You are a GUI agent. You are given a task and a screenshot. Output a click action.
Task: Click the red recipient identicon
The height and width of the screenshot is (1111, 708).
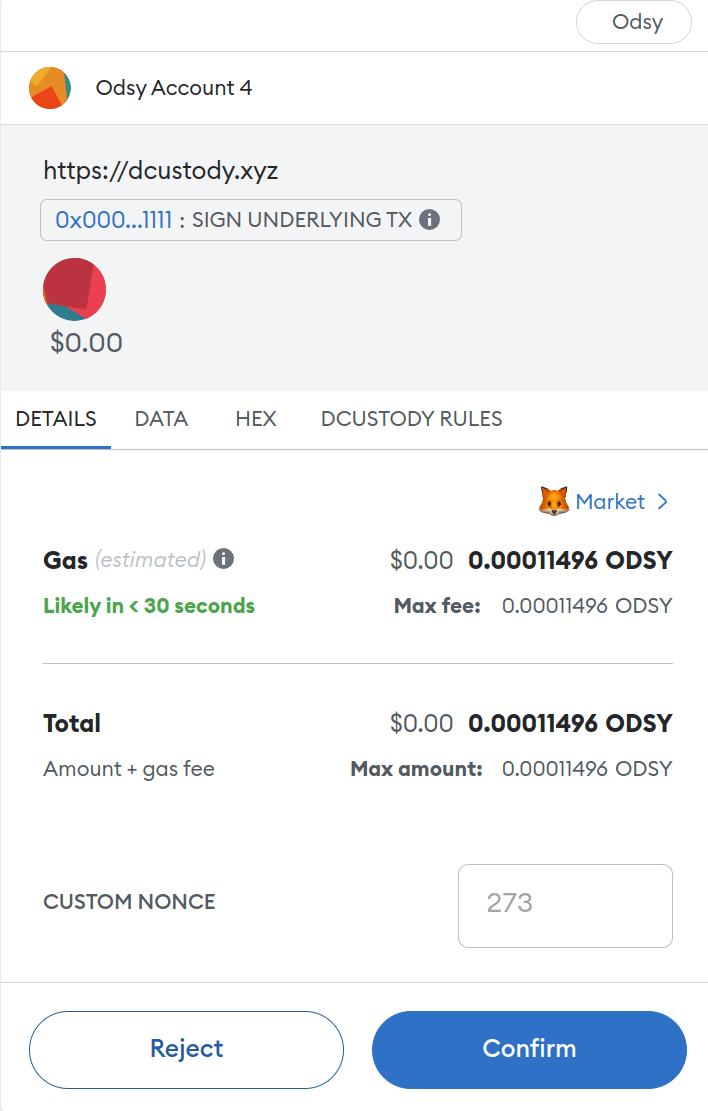click(75, 289)
